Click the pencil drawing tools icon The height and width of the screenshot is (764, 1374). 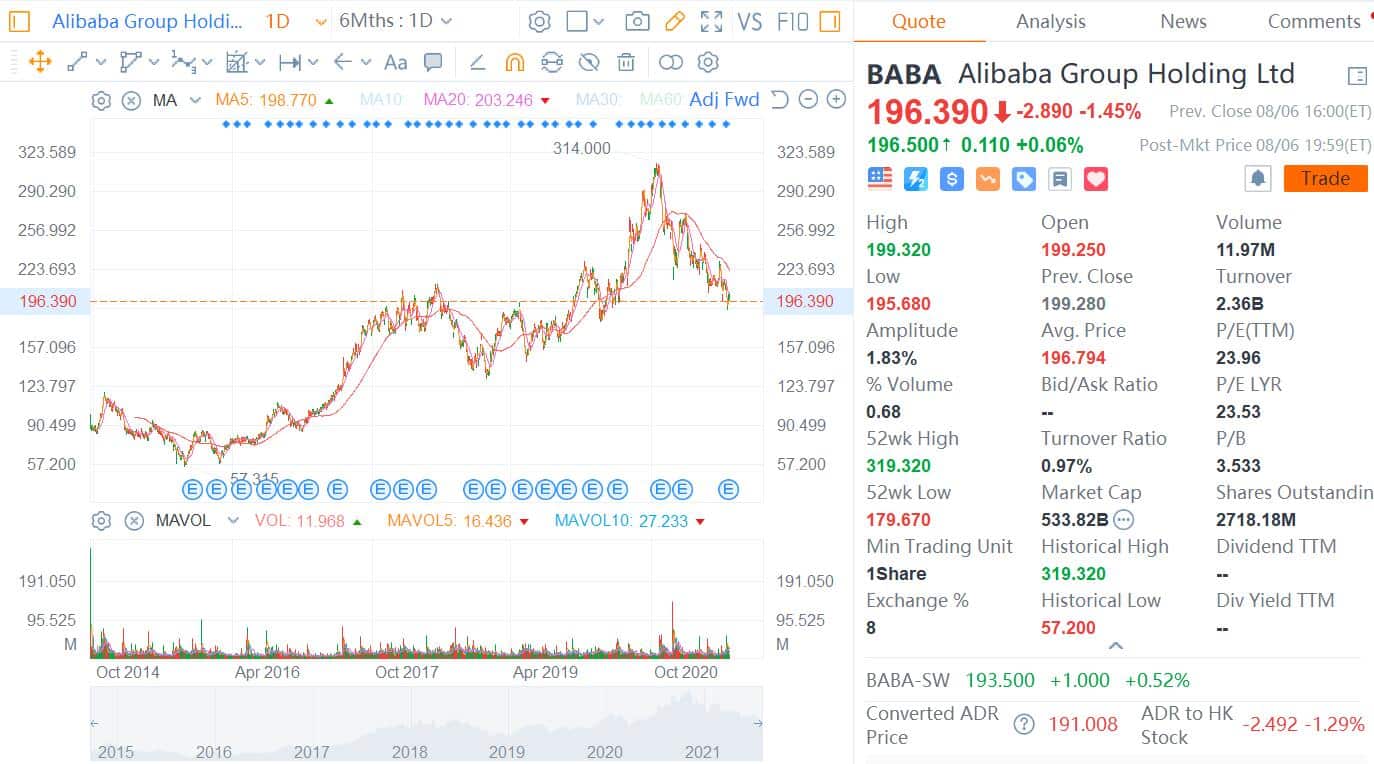coord(675,21)
